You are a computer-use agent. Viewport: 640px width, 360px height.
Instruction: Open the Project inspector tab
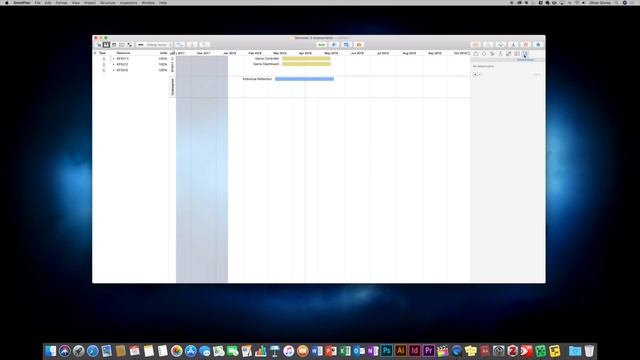tap(476, 53)
